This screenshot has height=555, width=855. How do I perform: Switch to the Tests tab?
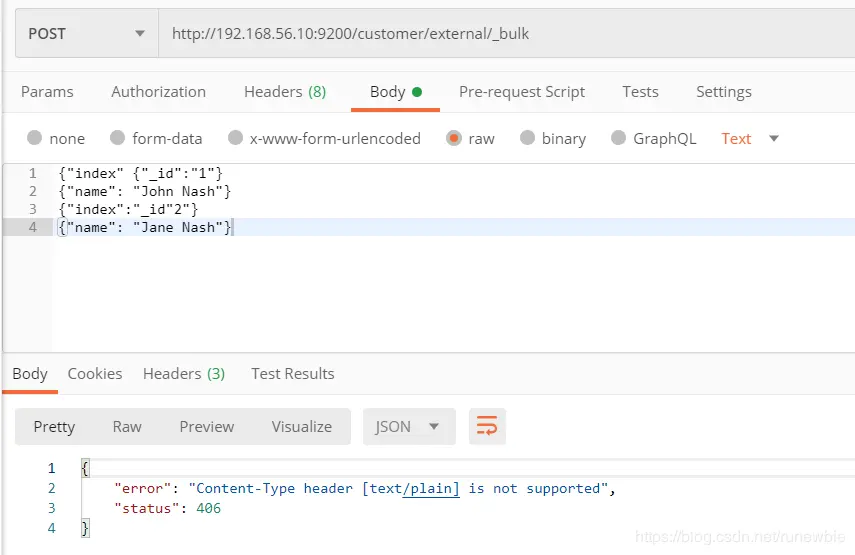(x=640, y=92)
